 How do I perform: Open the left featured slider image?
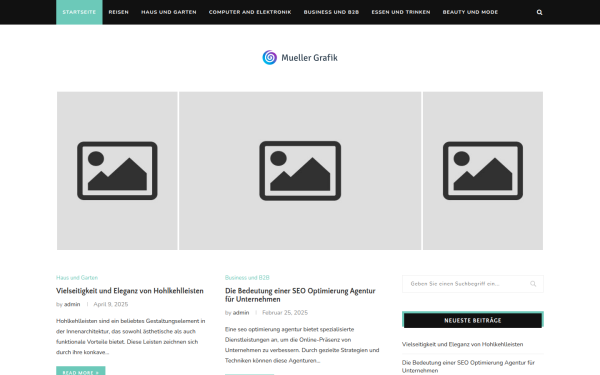pyautogui.click(x=117, y=171)
